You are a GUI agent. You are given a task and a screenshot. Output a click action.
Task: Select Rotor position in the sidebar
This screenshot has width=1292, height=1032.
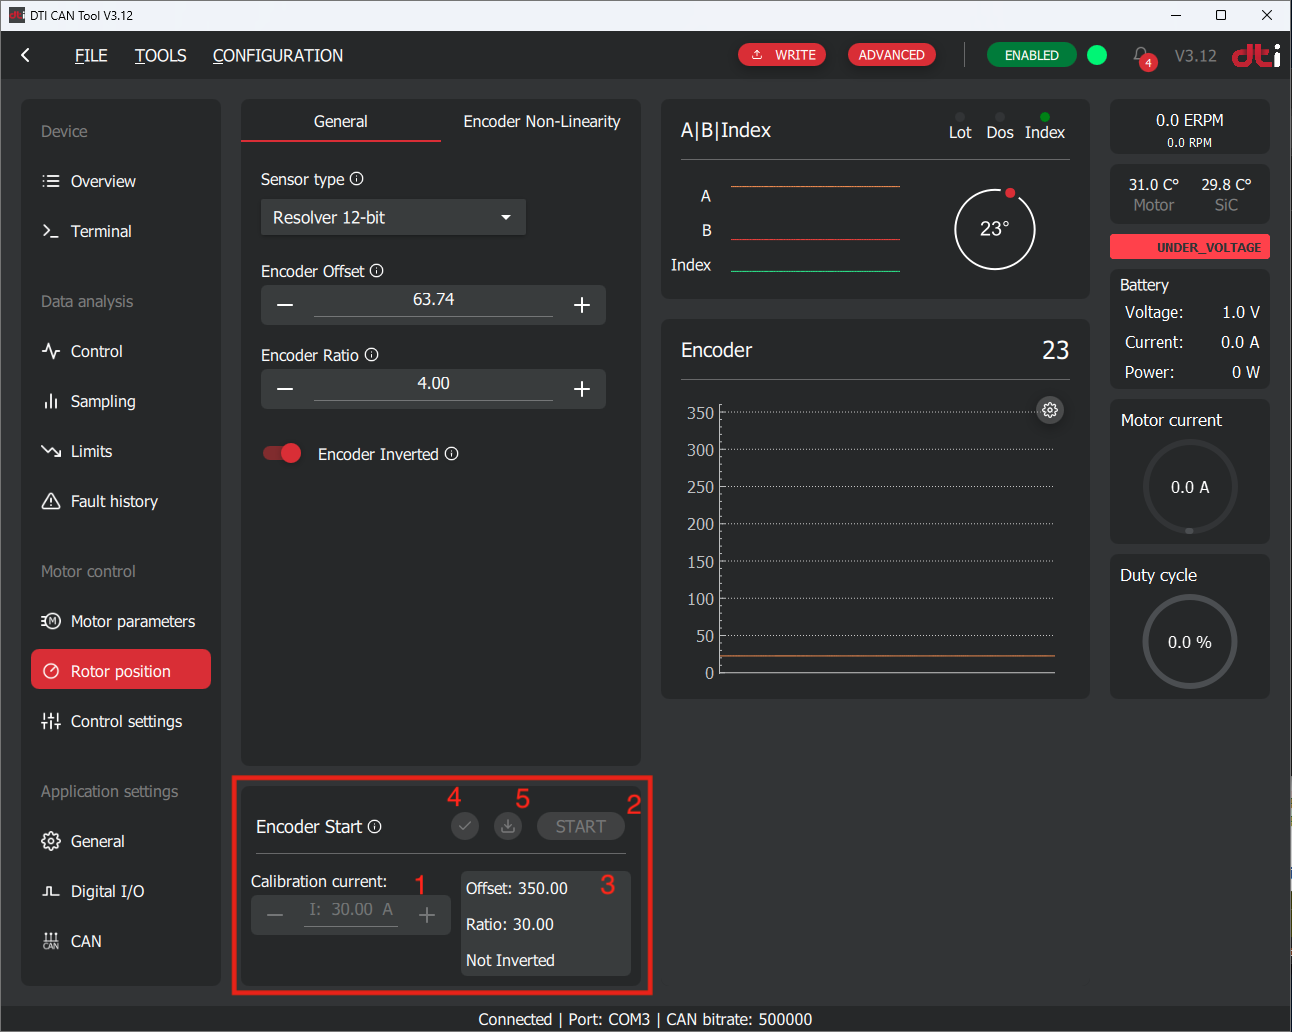121,670
